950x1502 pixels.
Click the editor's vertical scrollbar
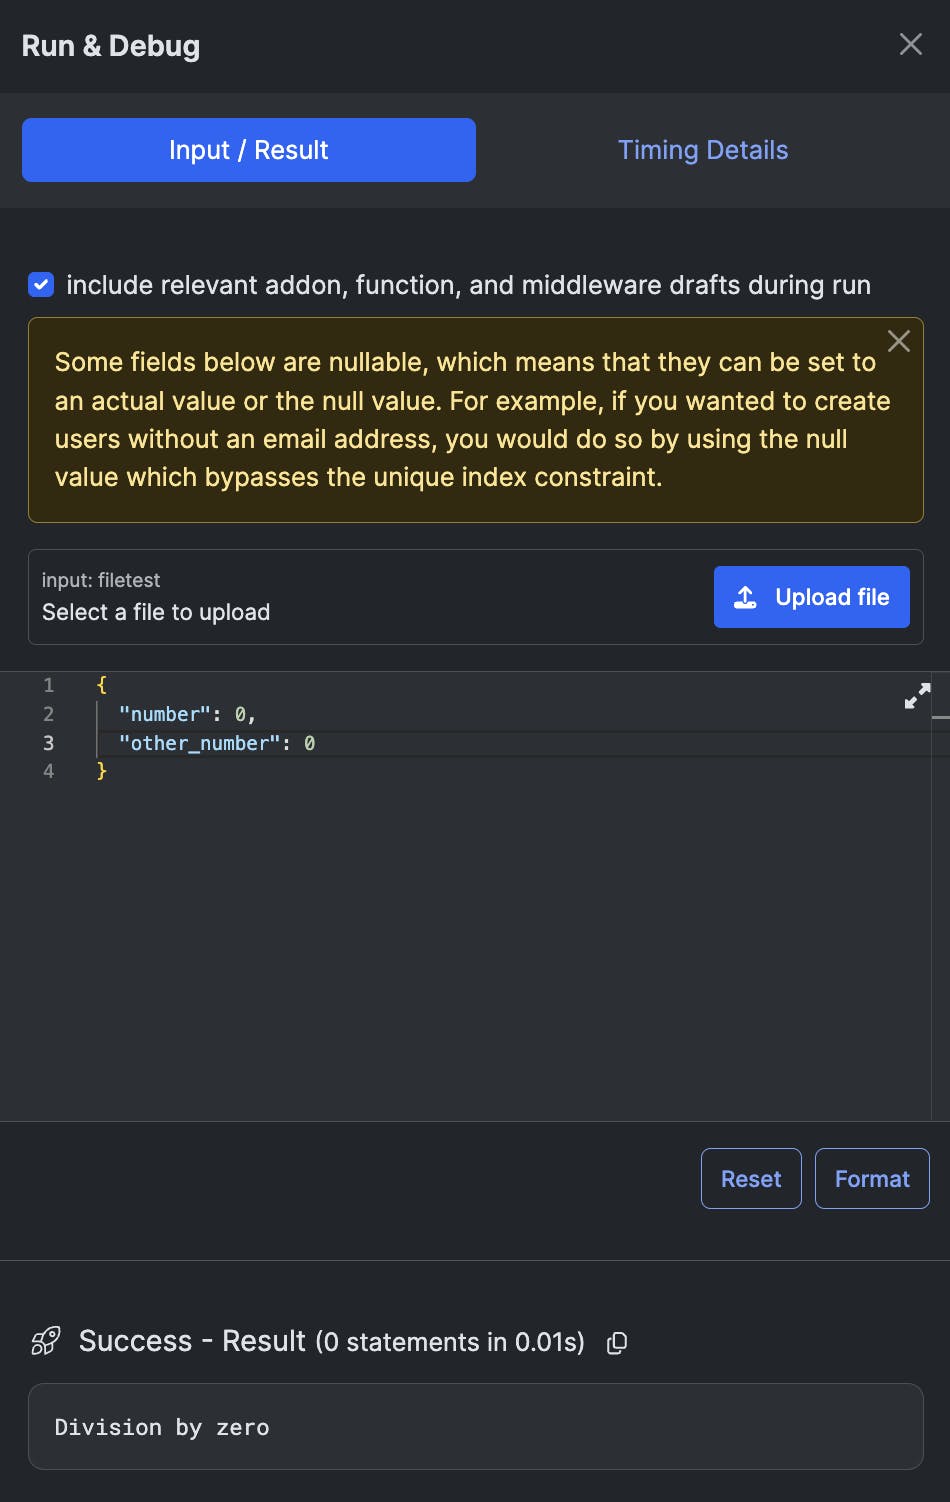click(940, 900)
